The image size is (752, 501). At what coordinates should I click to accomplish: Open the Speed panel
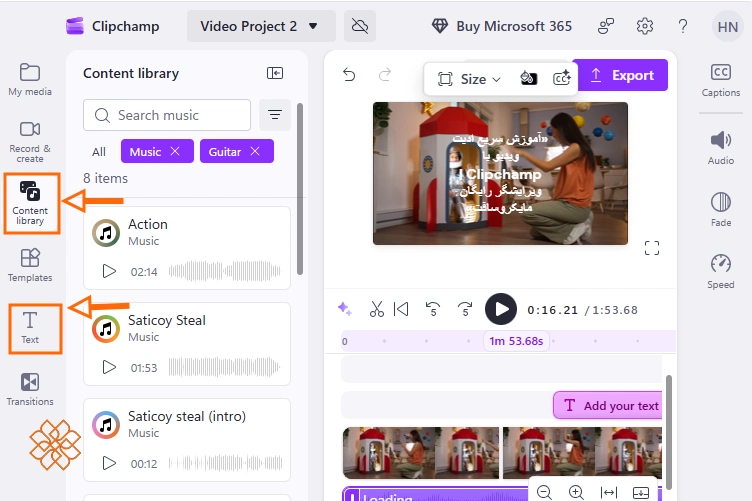click(720, 271)
